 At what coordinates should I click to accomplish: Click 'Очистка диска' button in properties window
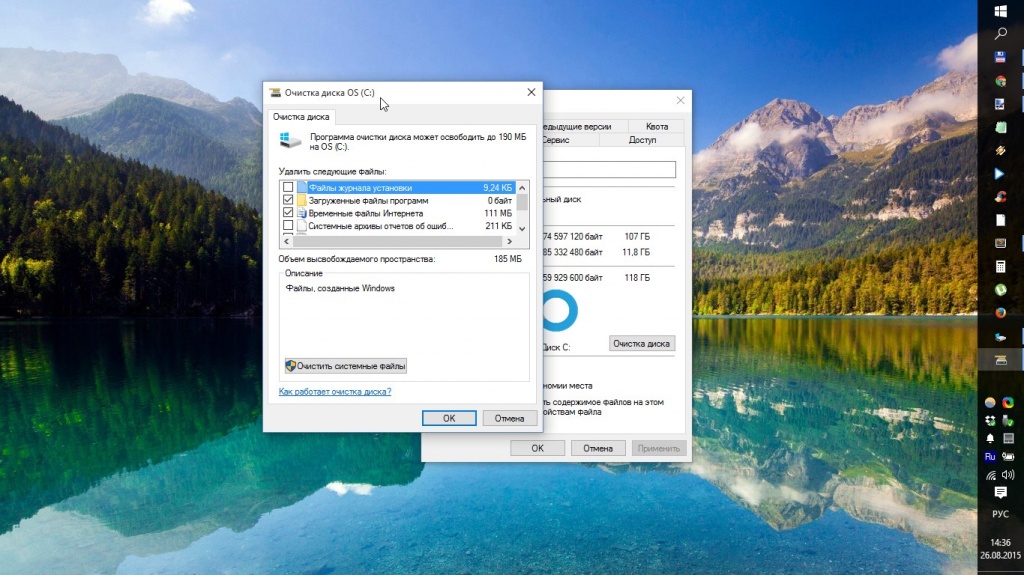[641, 344]
